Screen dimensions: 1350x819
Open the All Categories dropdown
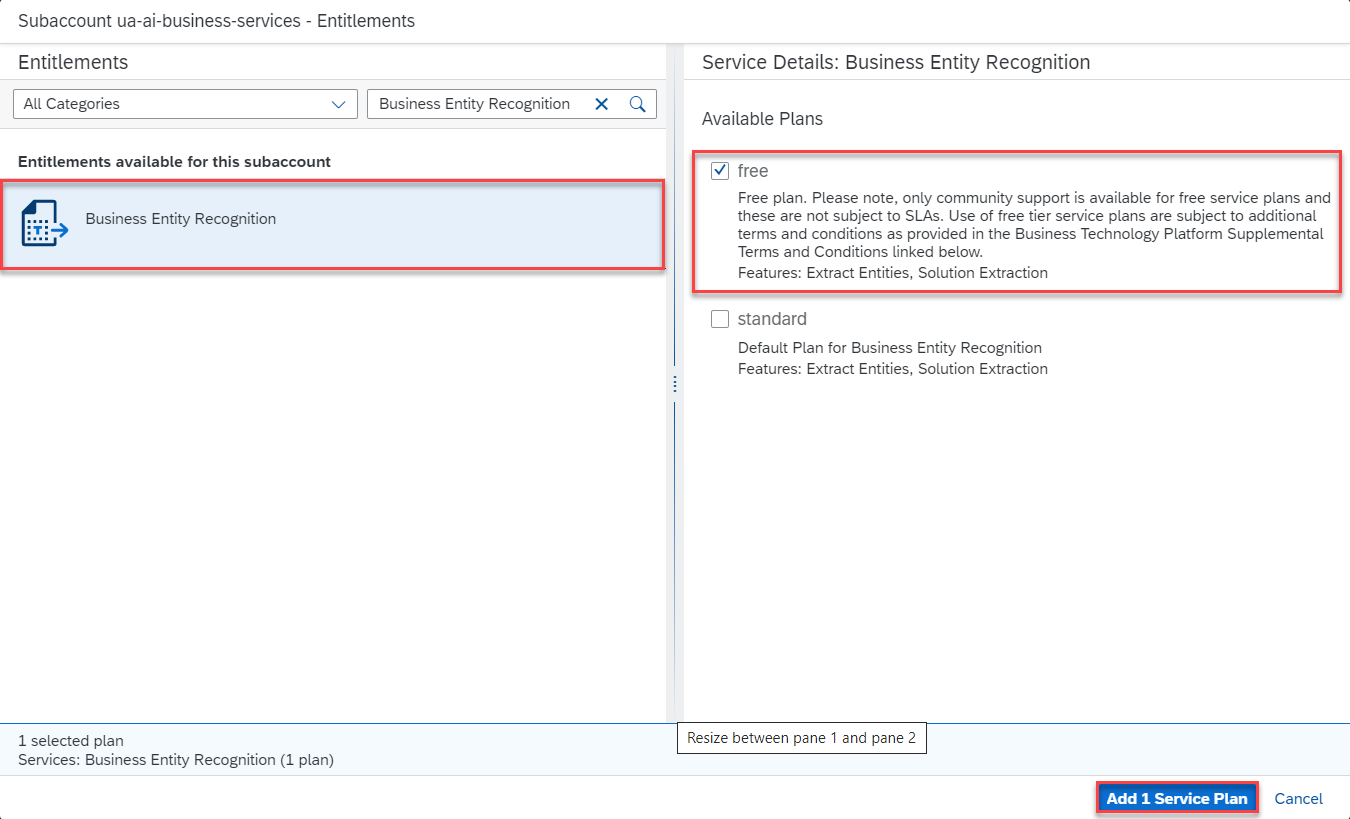pos(185,104)
